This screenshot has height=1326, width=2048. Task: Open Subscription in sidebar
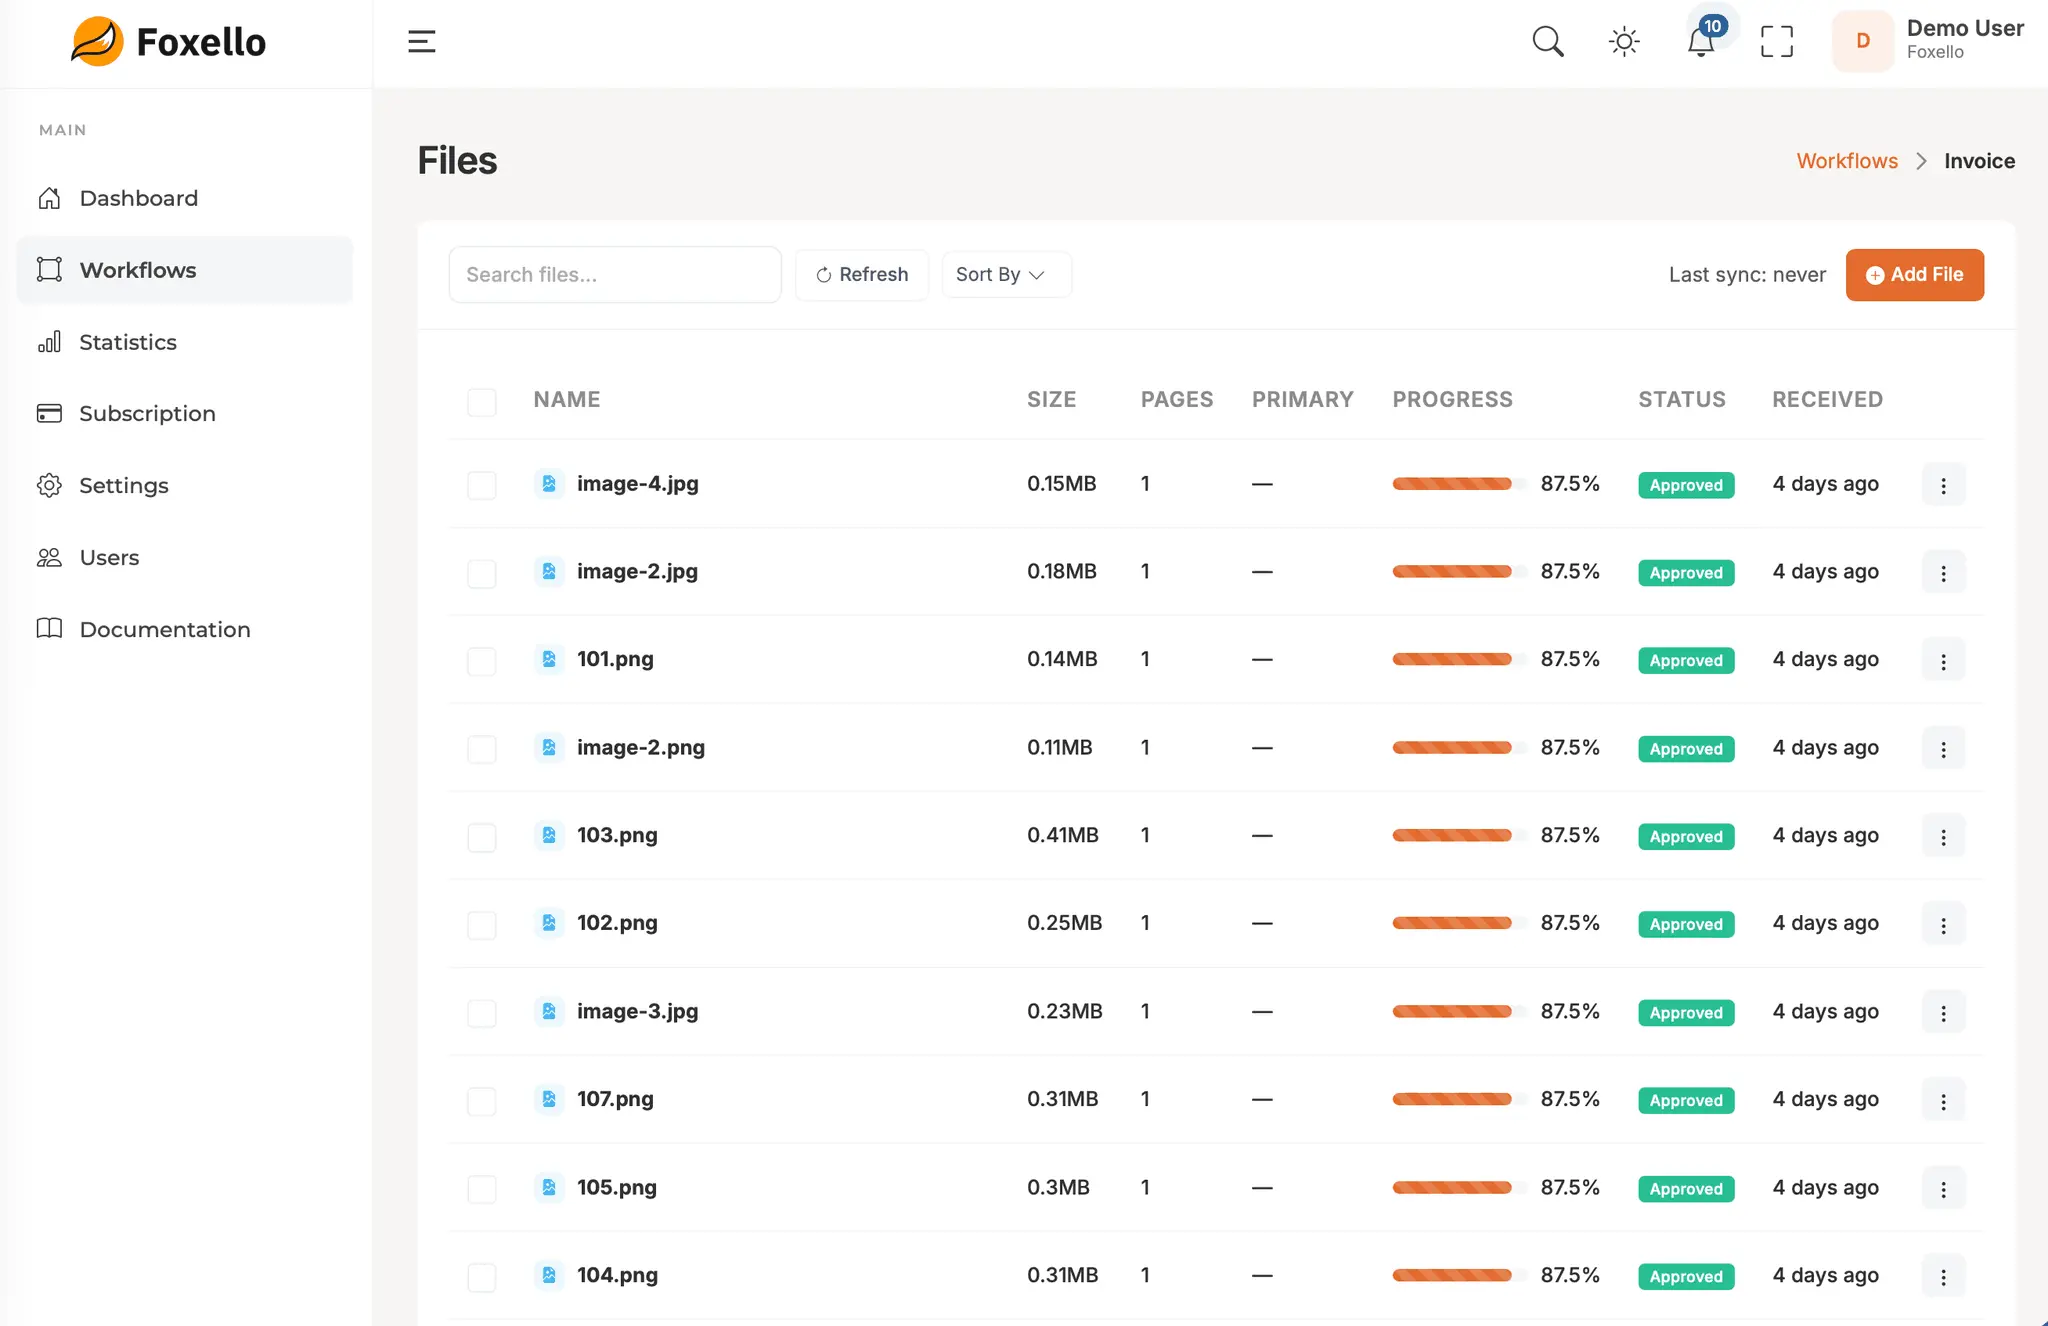click(x=185, y=414)
